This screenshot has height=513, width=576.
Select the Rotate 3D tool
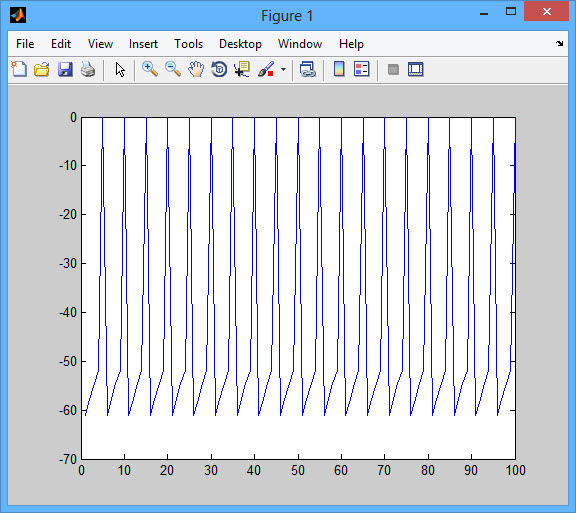click(x=219, y=69)
